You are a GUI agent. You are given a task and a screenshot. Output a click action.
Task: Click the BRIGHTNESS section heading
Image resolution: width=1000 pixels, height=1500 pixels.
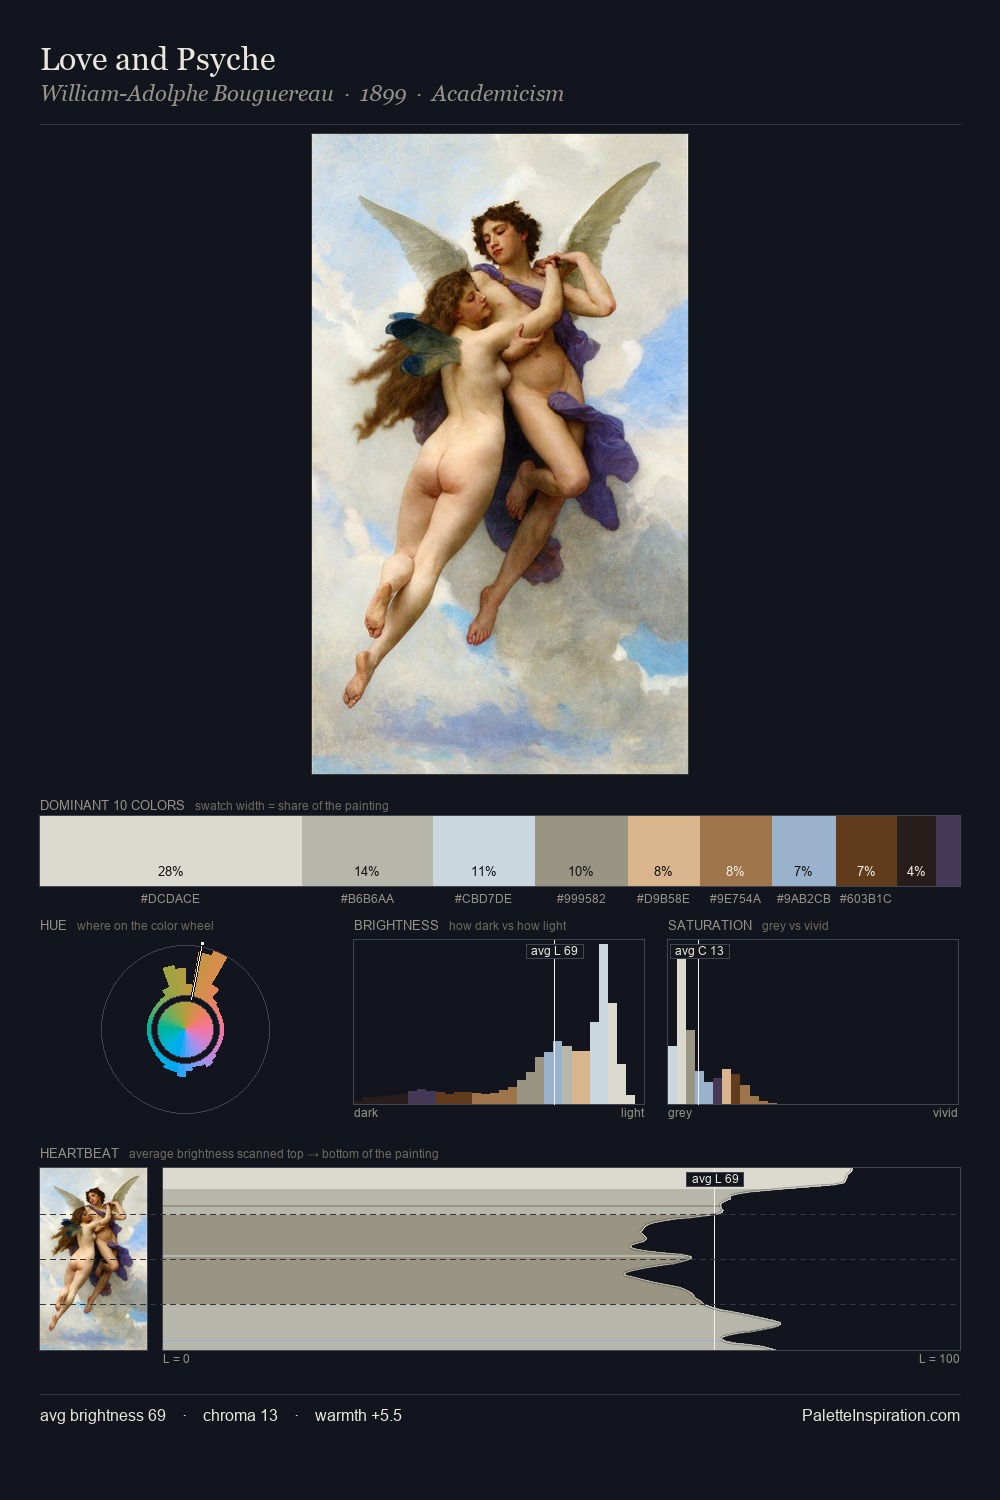pos(396,925)
